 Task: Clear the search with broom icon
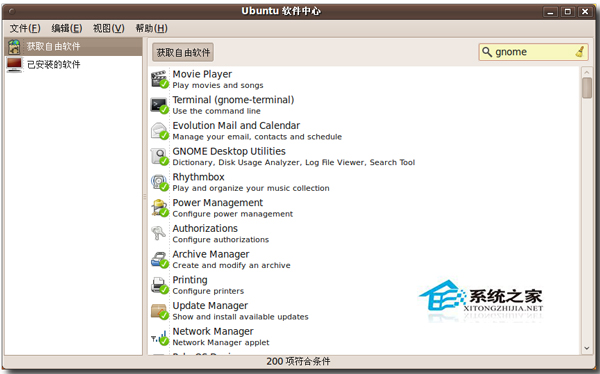580,52
